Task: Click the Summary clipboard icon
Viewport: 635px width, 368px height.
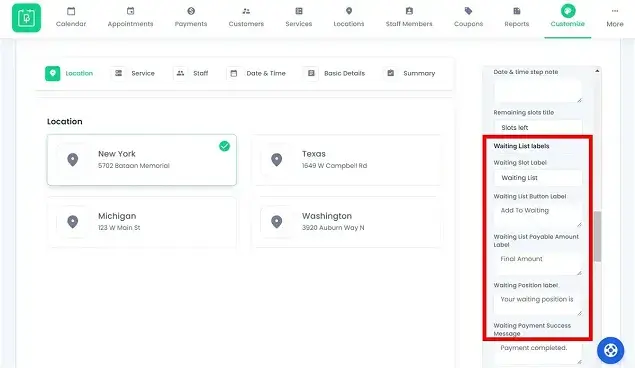Action: 390,73
